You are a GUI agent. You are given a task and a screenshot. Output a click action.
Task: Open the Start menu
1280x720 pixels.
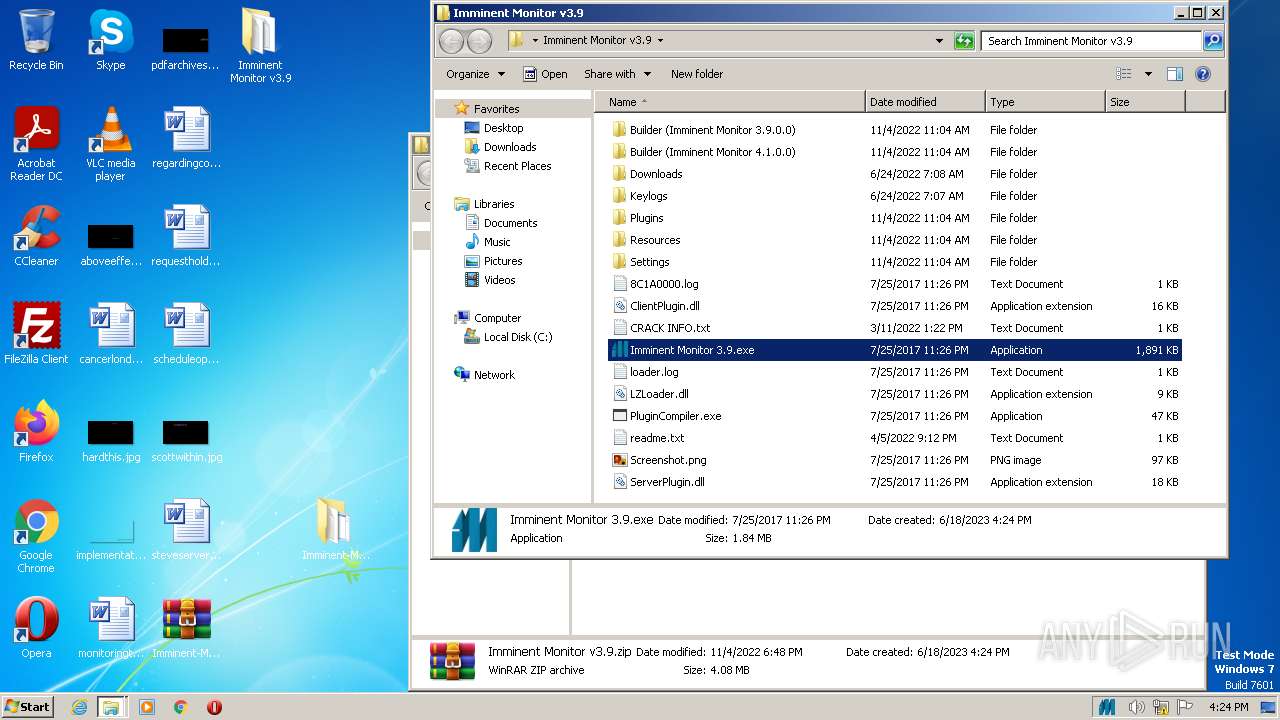pyautogui.click(x=27, y=707)
